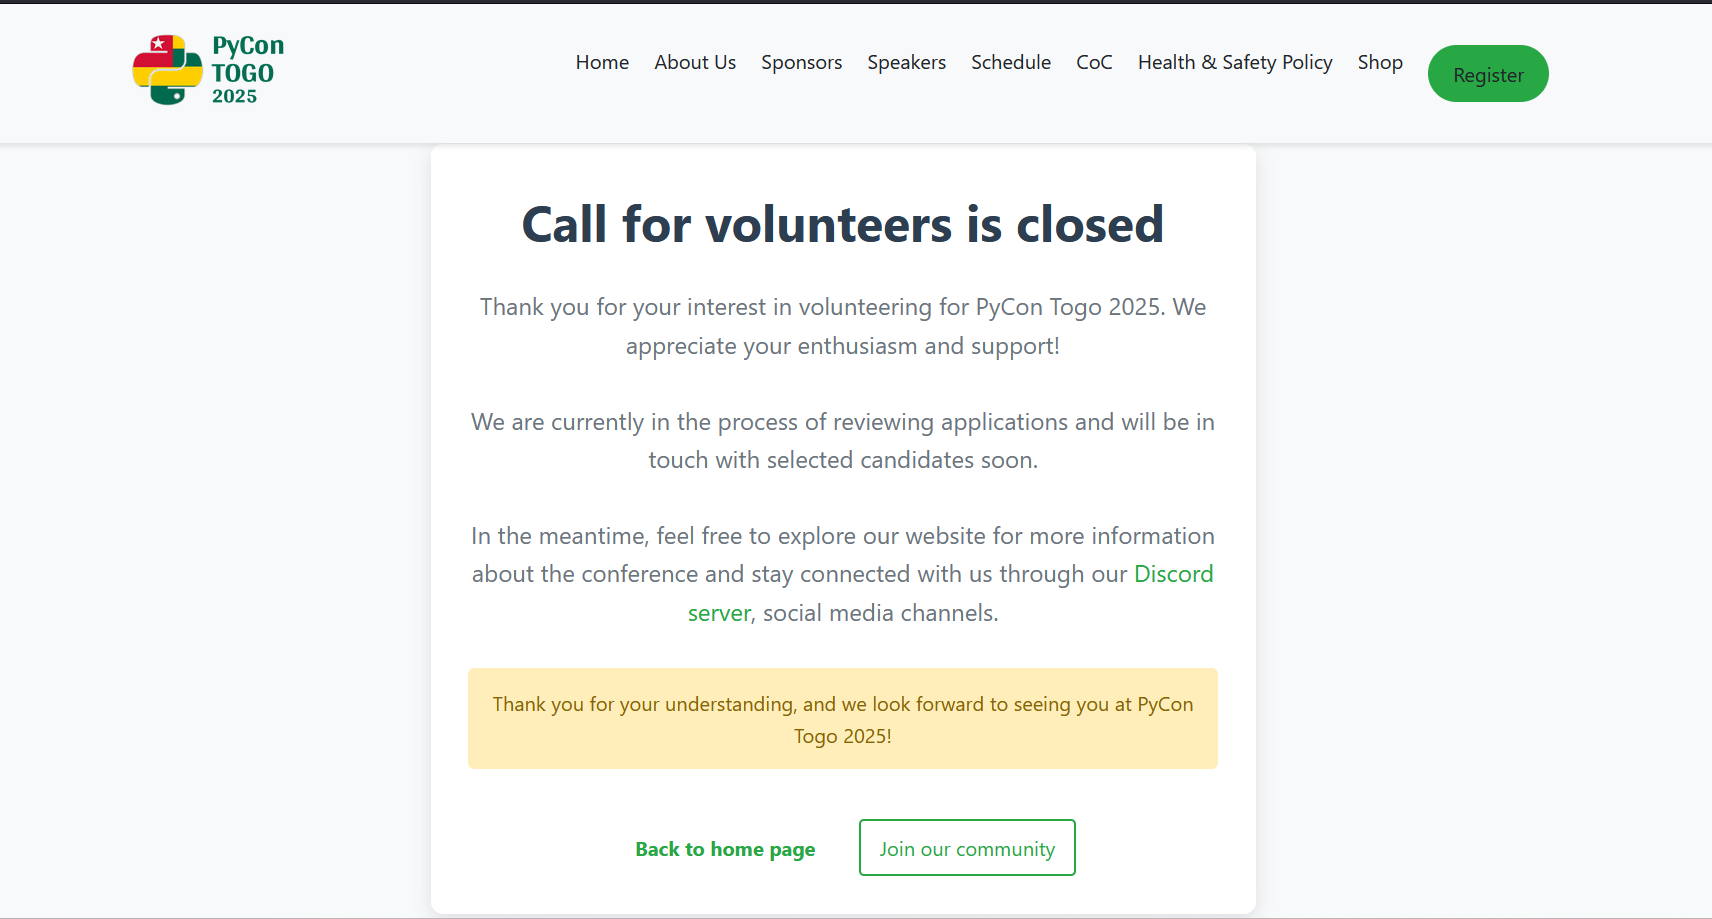Click the yellow thank-you notice box
Screen dimensions: 1712x919
[843, 719]
